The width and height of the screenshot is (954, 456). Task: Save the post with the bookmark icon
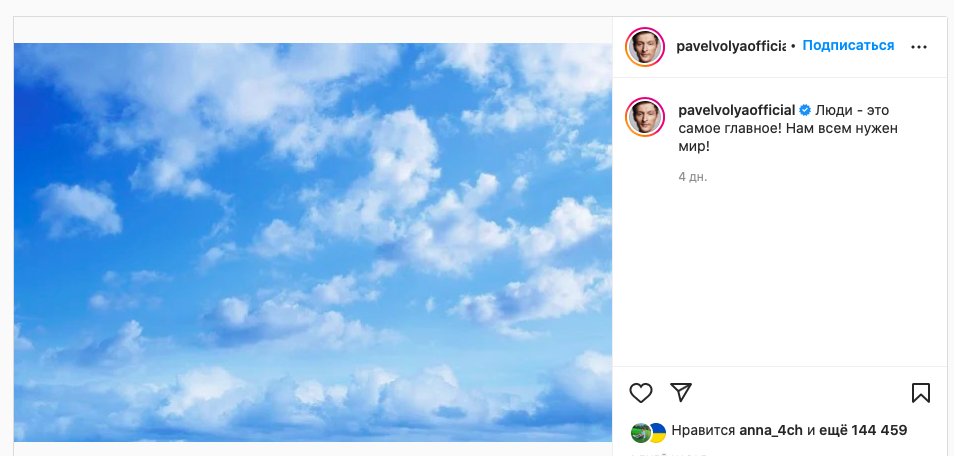point(921,392)
